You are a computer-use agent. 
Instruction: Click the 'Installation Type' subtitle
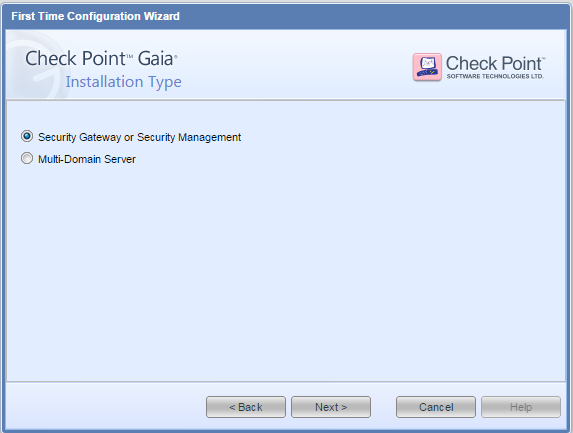point(124,82)
